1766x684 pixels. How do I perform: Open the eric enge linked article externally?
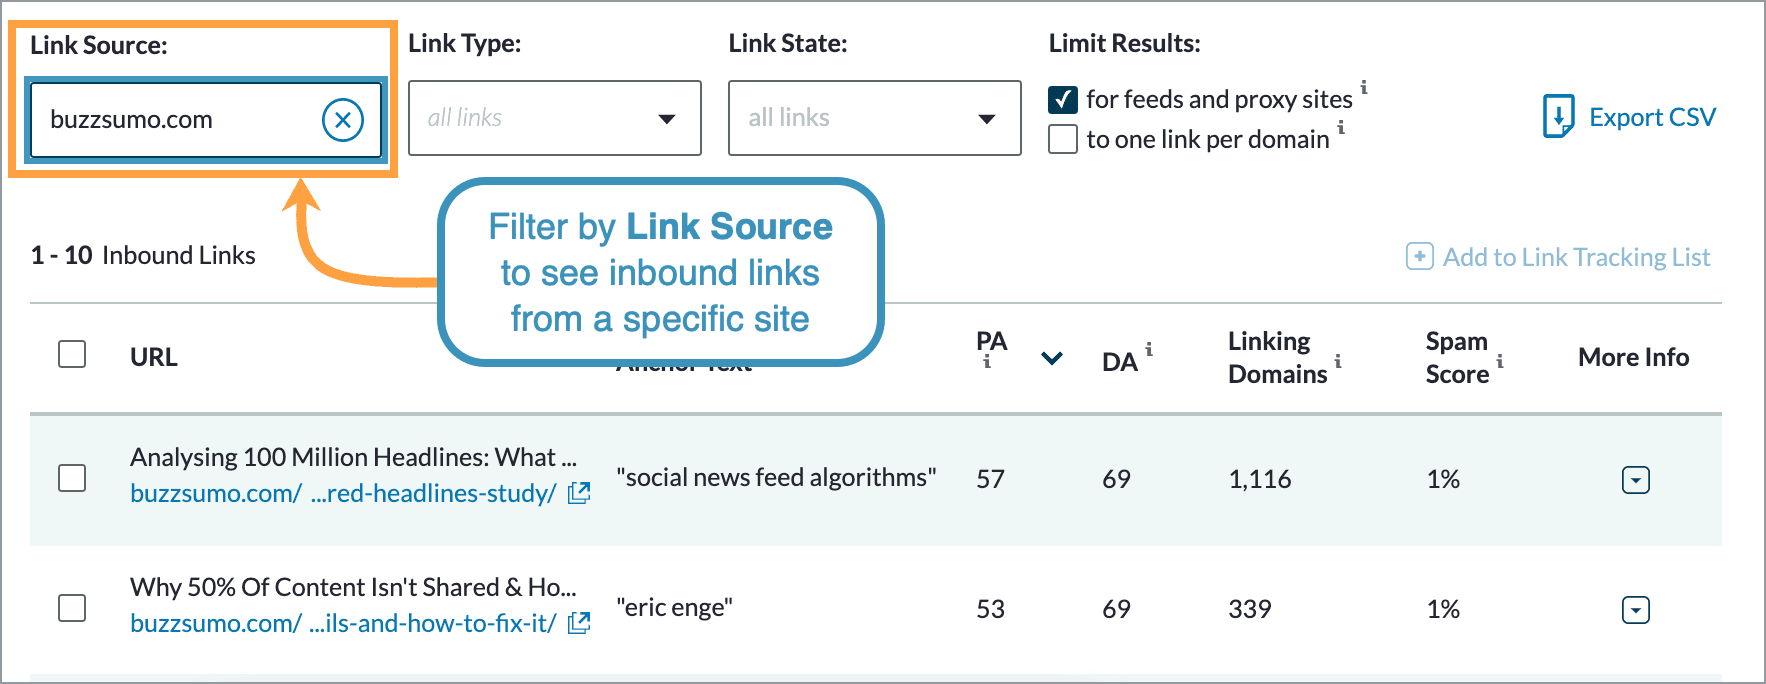coord(578,623)
